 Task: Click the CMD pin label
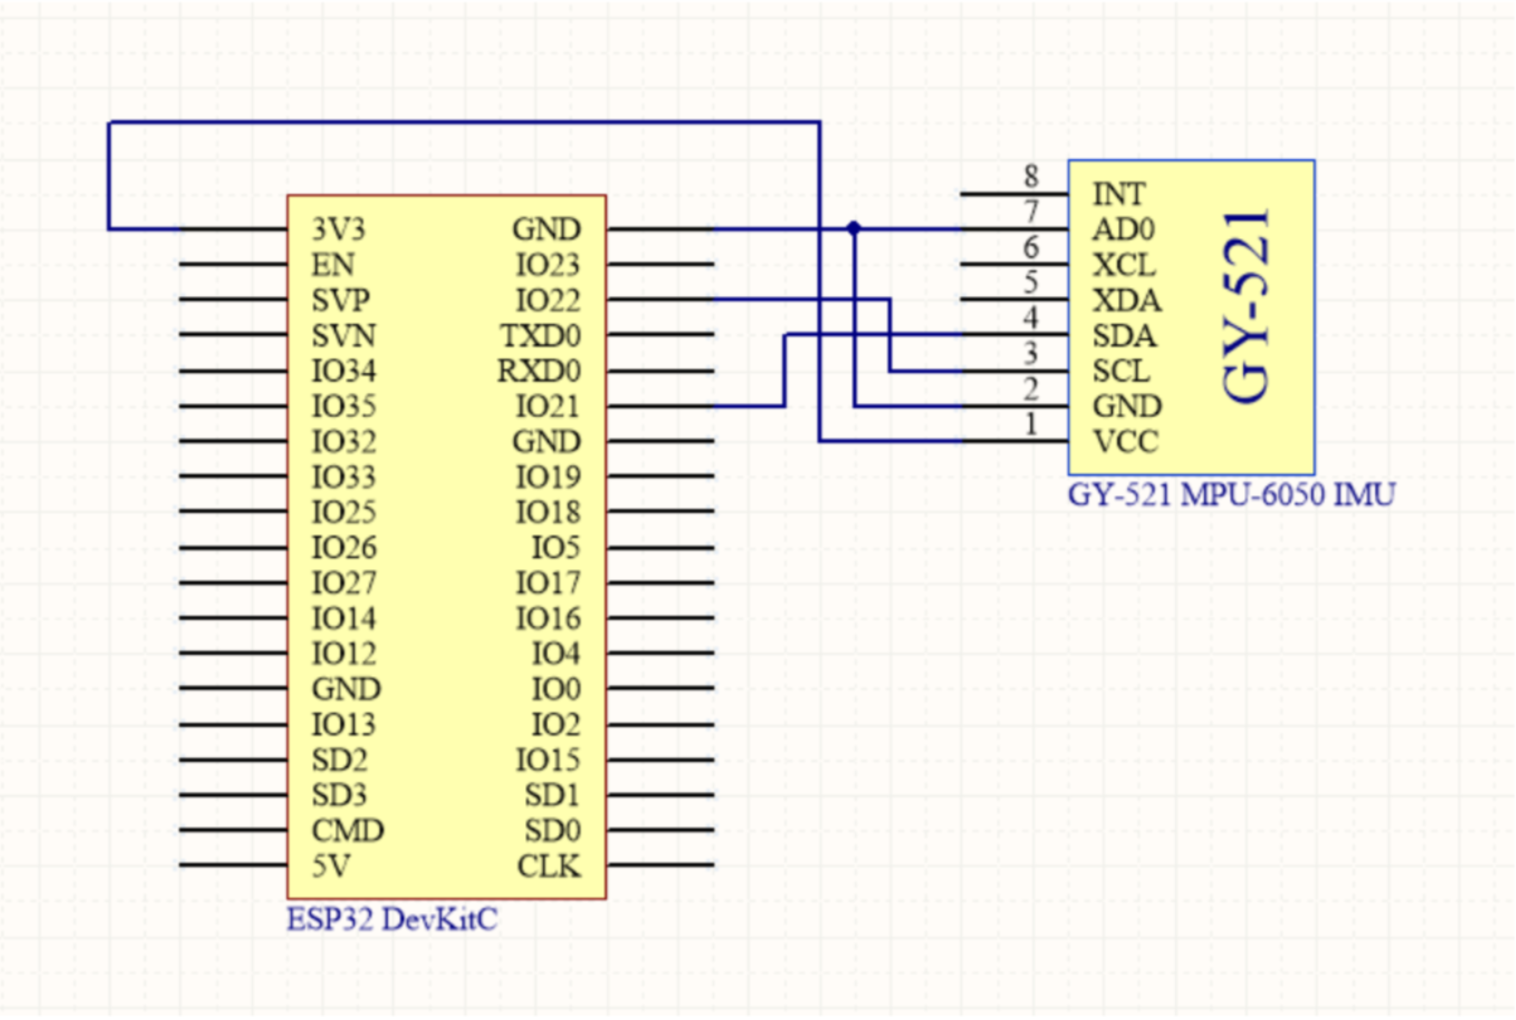(347, 831)
